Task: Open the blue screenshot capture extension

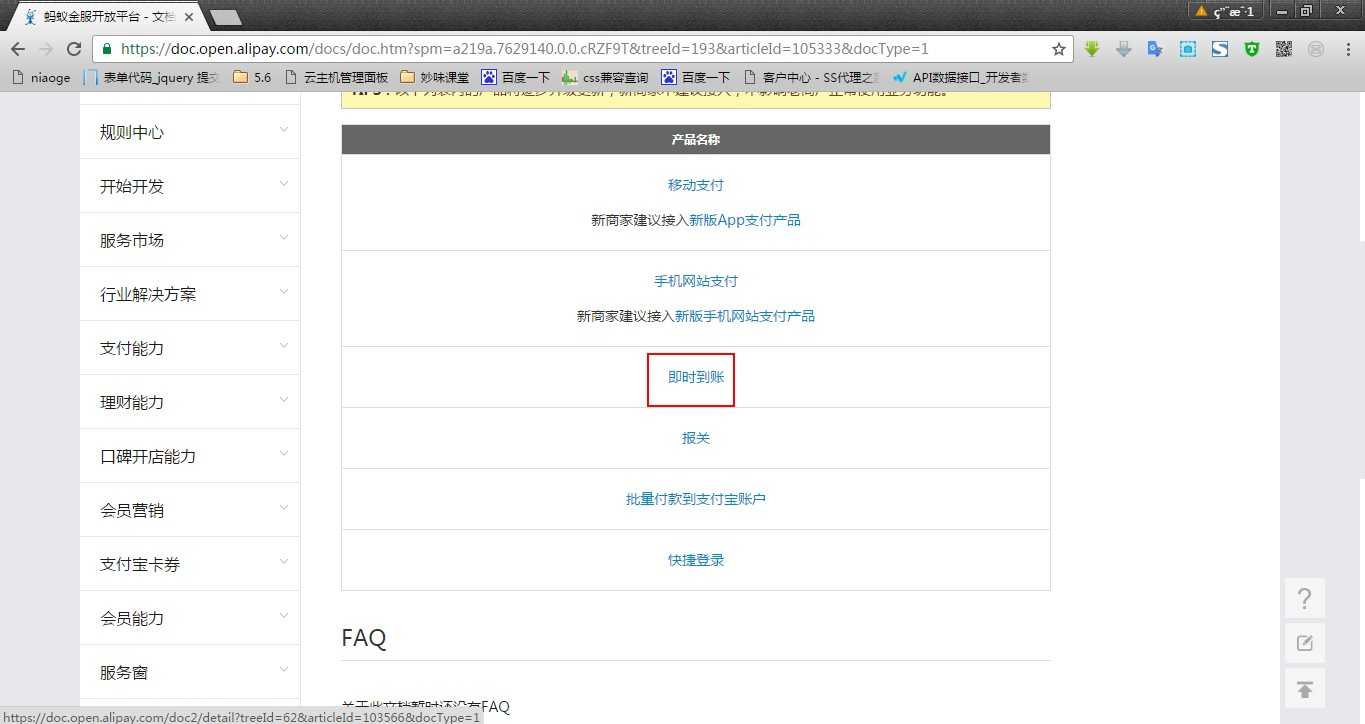Action: (x=1188, y=49)
